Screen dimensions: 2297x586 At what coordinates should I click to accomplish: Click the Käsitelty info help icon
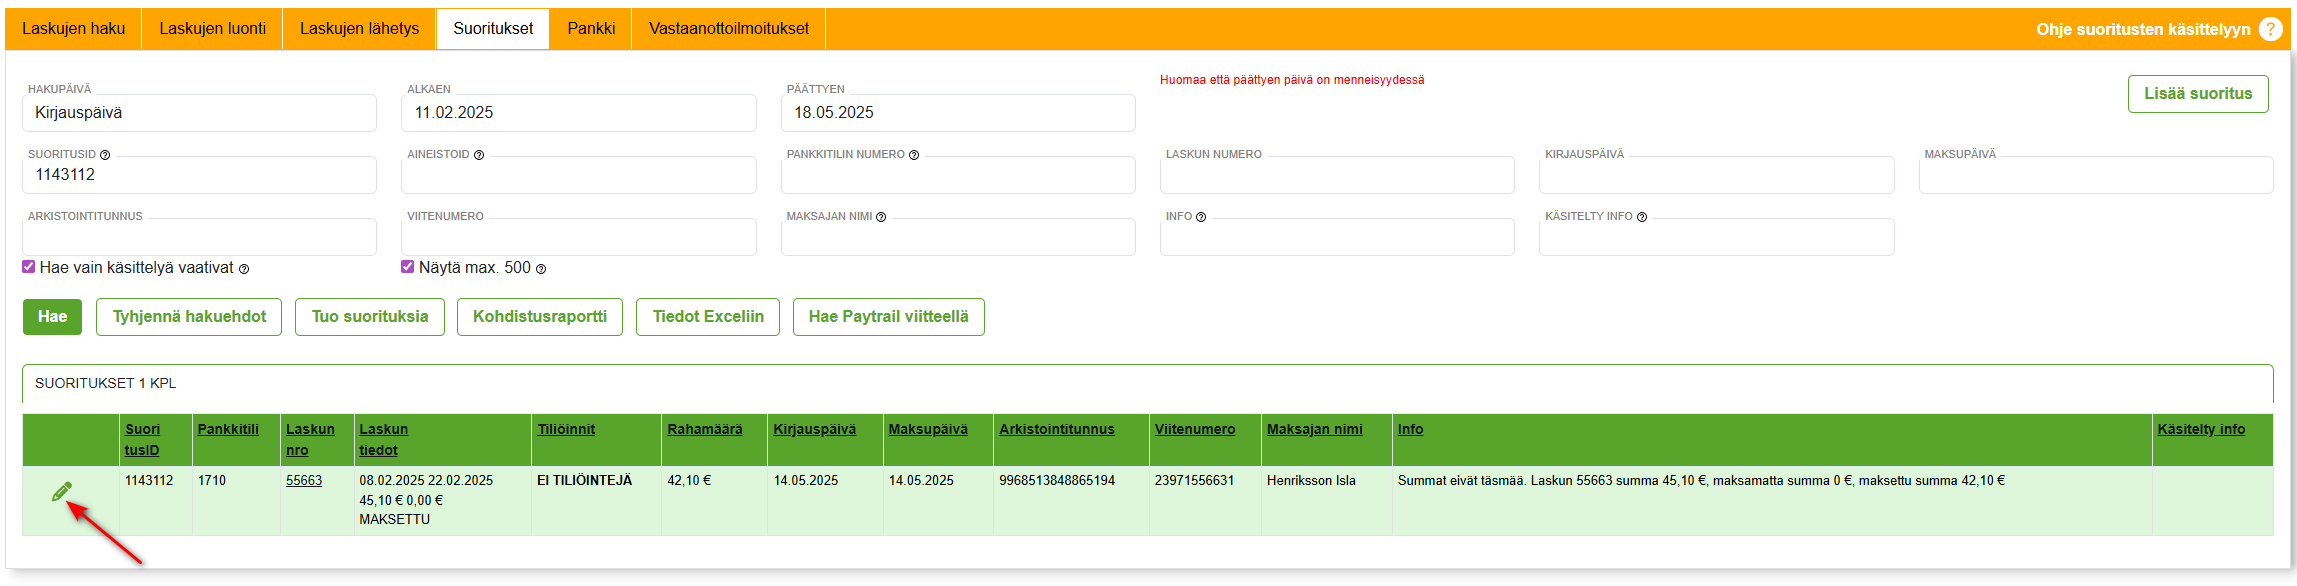click(x=1641, y=217)
